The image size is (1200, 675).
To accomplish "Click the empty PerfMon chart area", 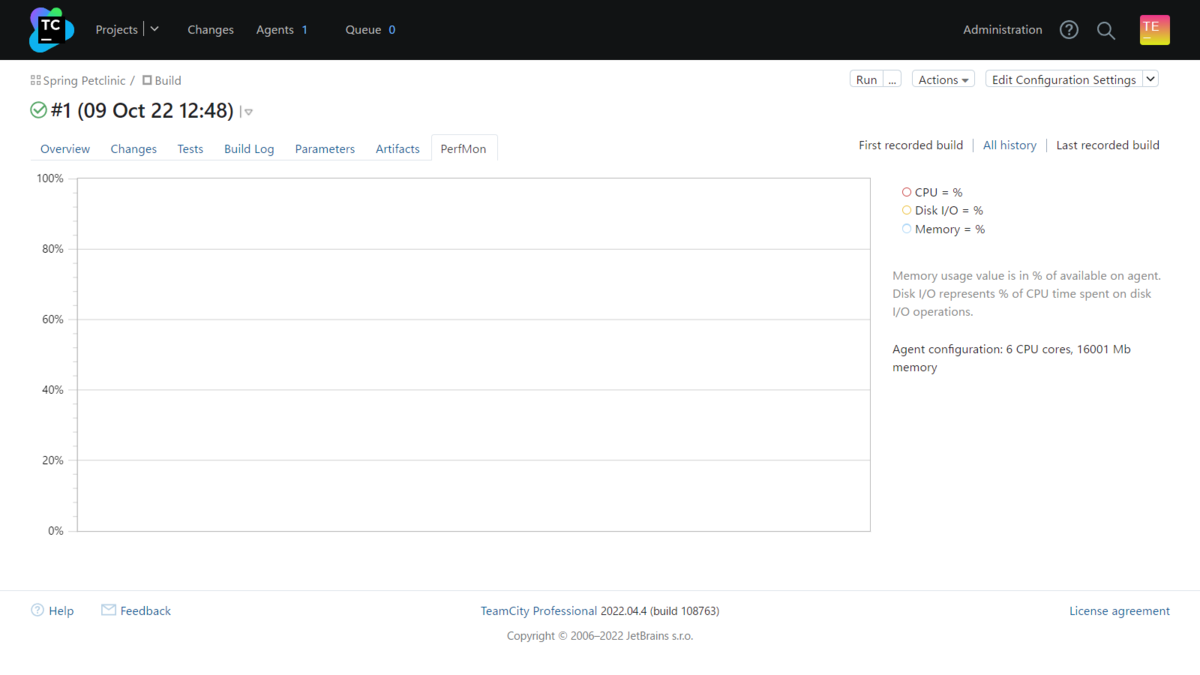I will [473, 355].
